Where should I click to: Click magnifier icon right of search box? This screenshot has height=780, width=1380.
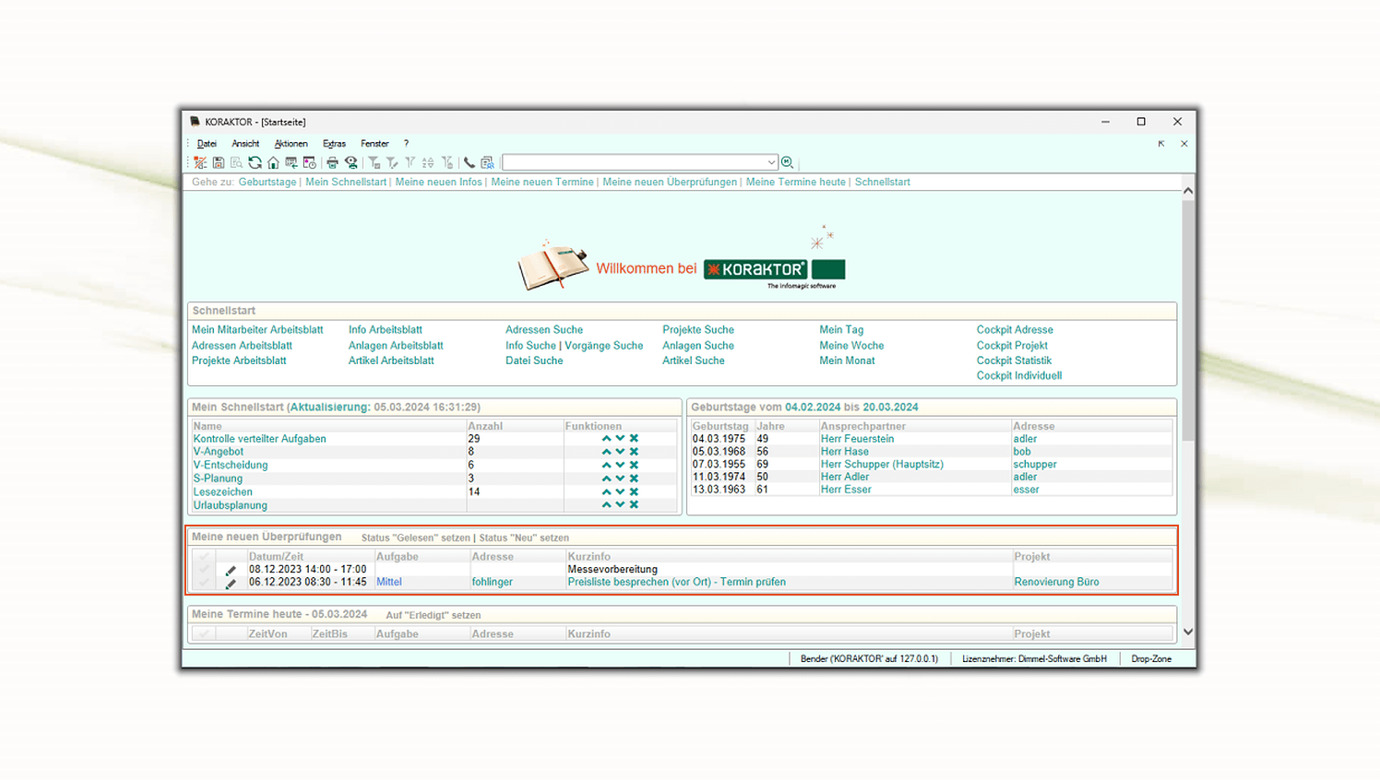pyautogui.click(x=788, y=163)
